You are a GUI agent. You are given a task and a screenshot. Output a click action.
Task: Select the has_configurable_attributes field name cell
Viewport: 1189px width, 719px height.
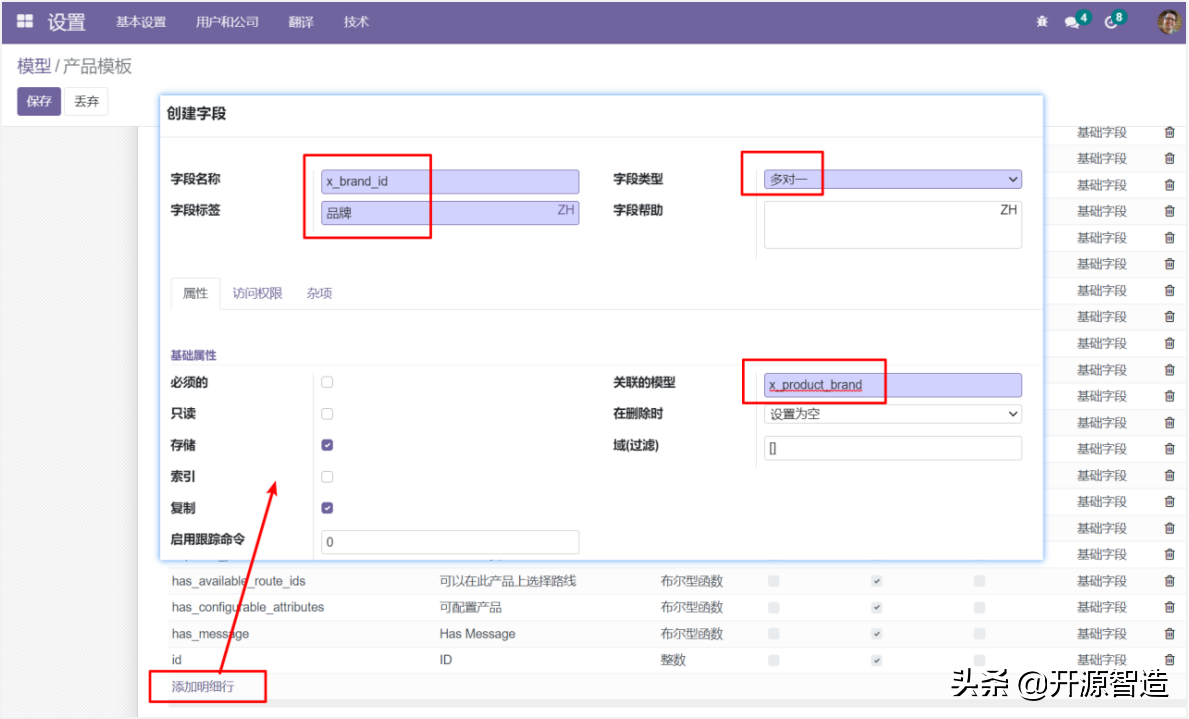[247, 608]
